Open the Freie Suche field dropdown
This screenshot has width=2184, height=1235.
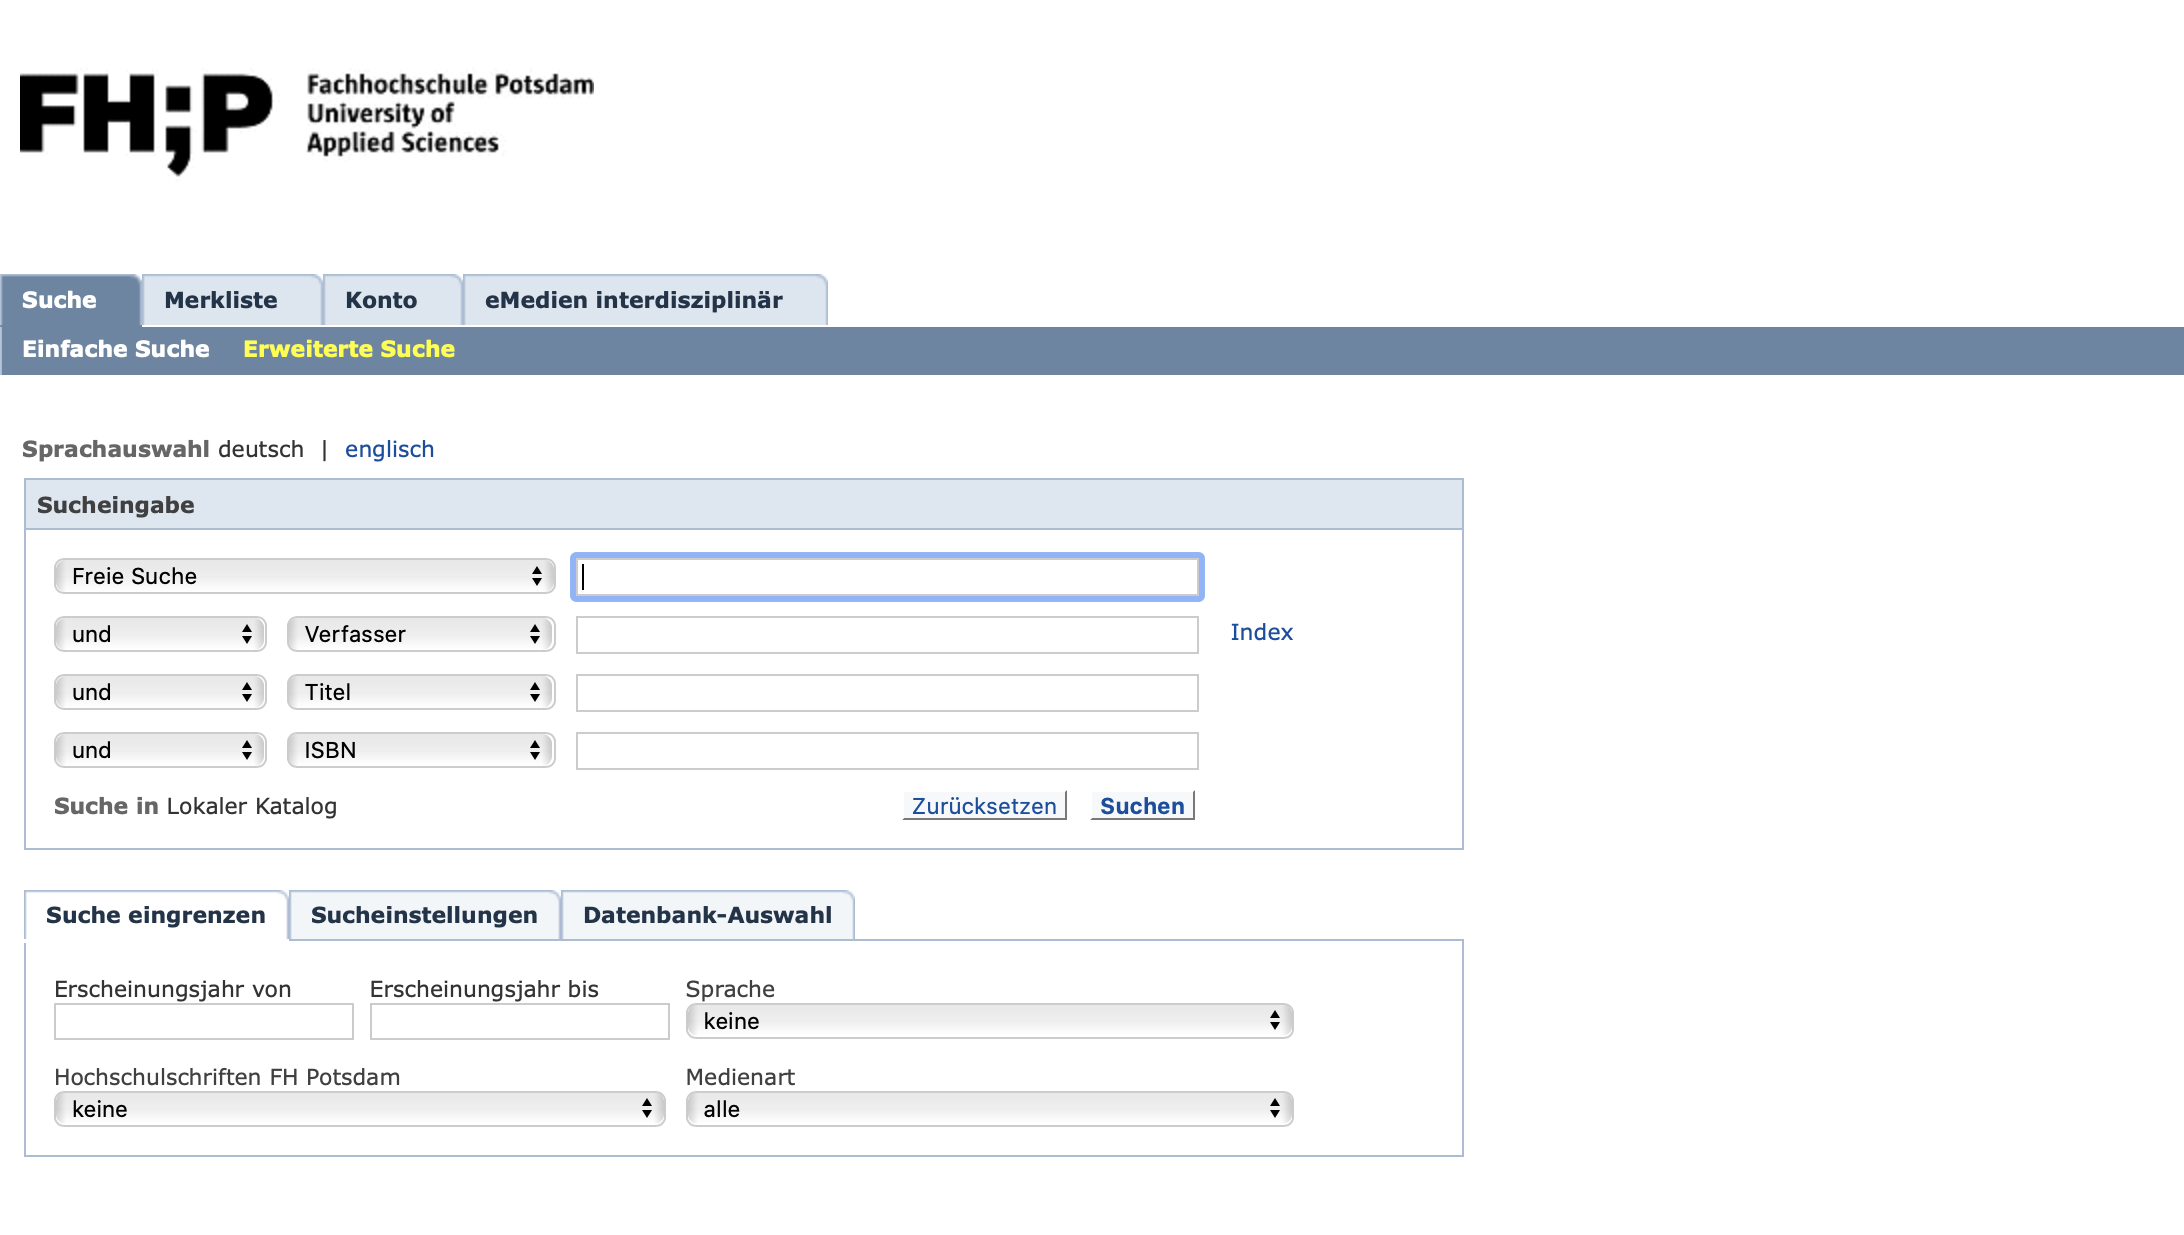(304, 576)
